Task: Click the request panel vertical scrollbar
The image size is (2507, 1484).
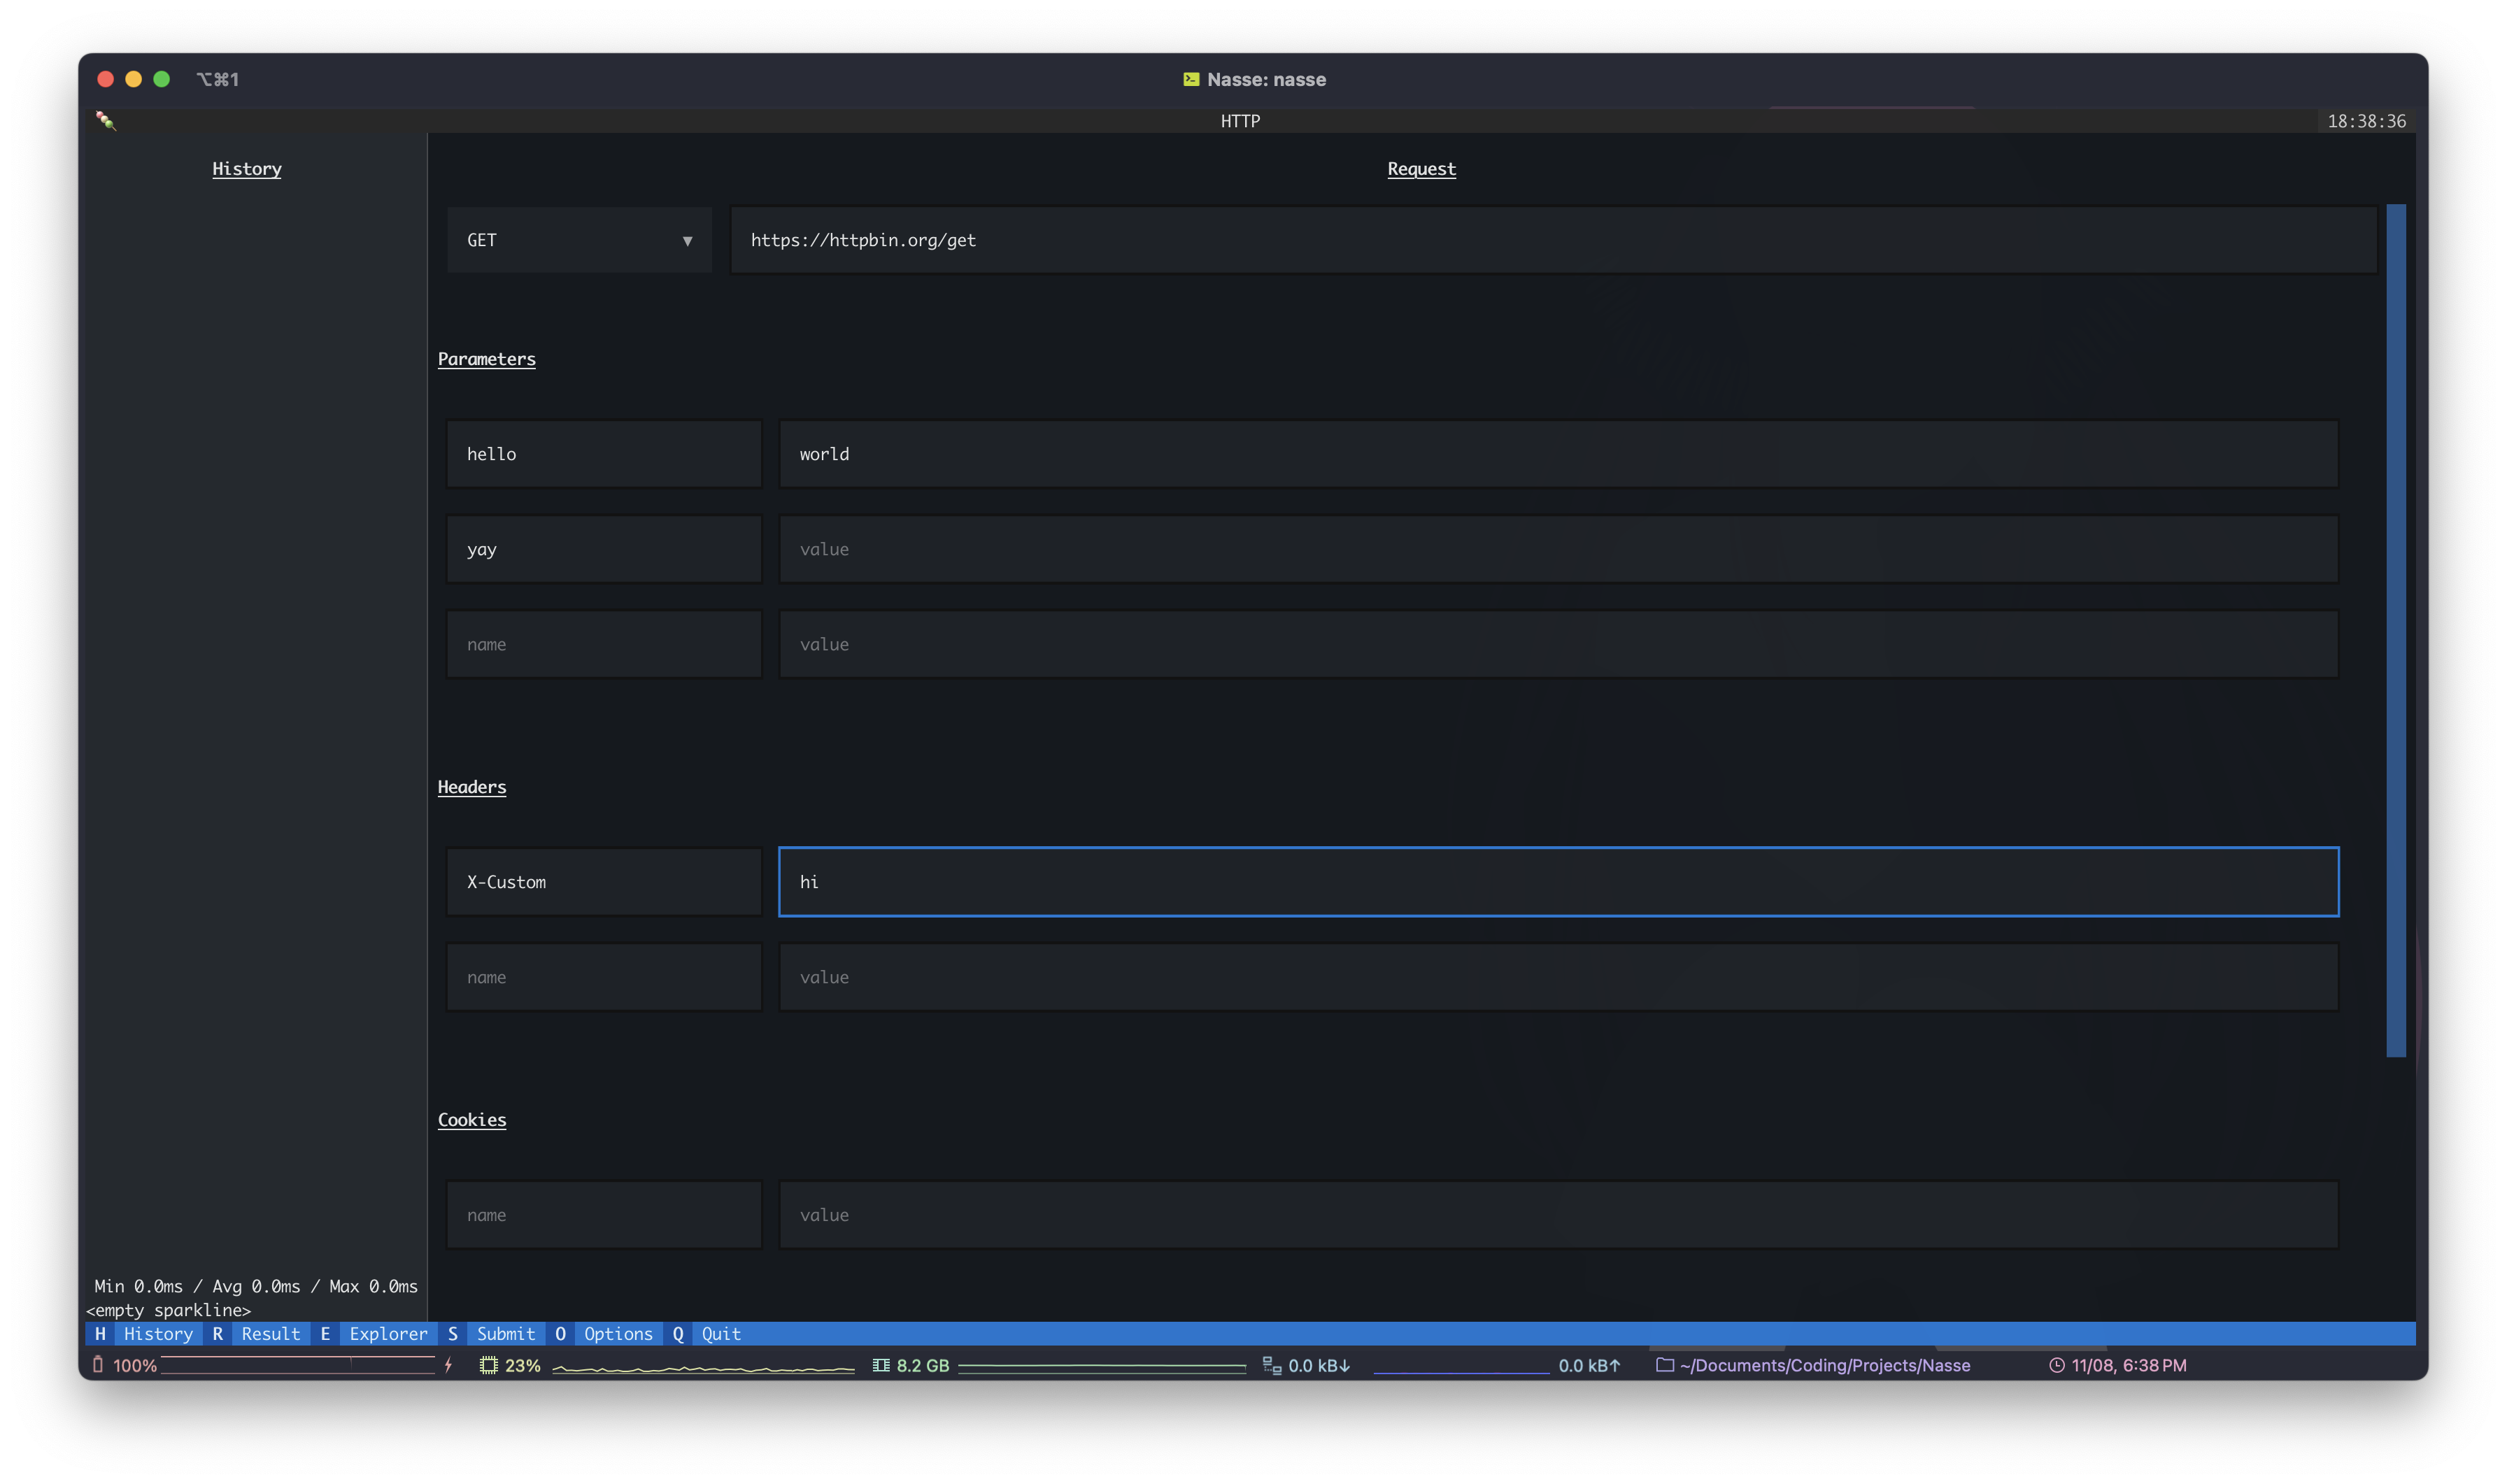Action: coord(2395,630)
